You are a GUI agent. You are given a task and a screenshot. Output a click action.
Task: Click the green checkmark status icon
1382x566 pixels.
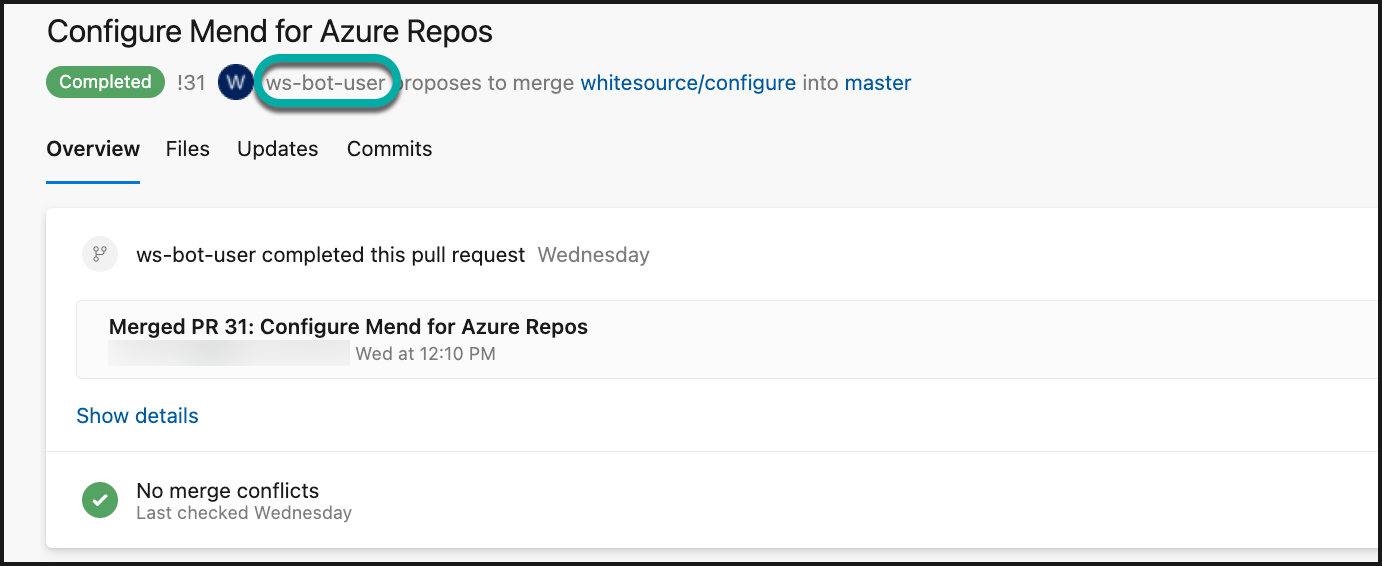[100, 501]
